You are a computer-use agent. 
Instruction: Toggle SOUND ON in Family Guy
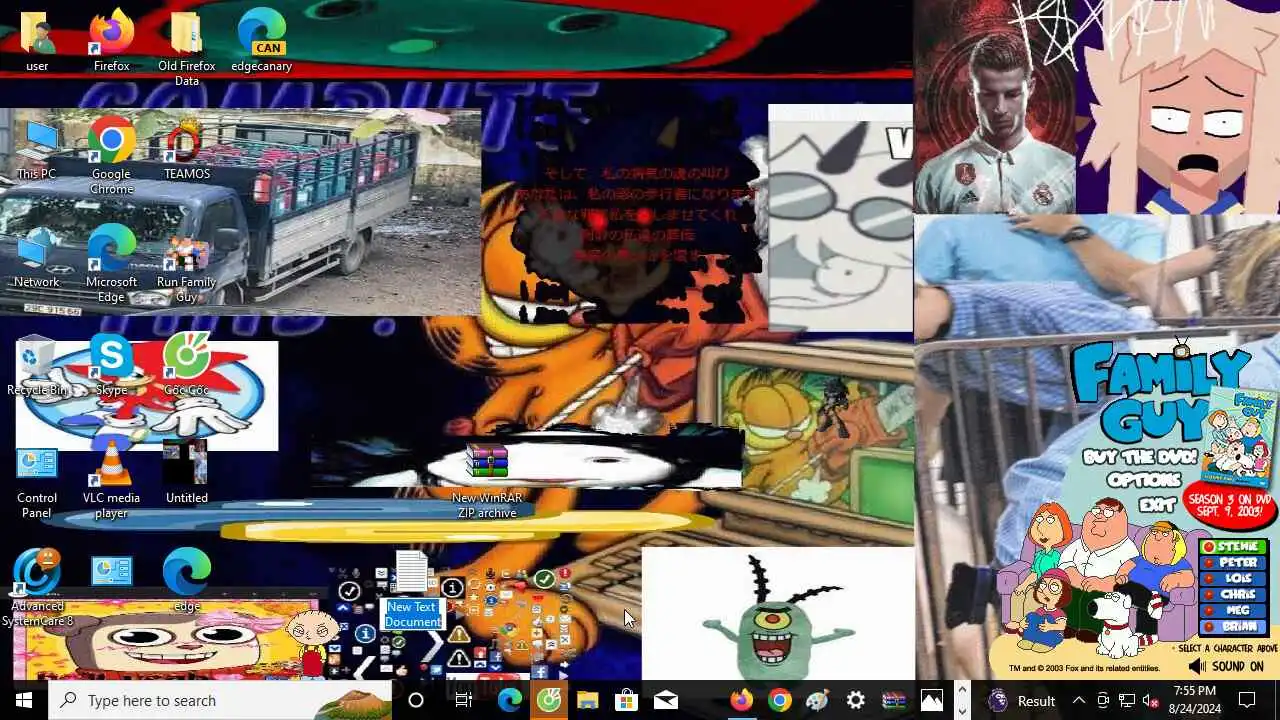pos(1226,666)
